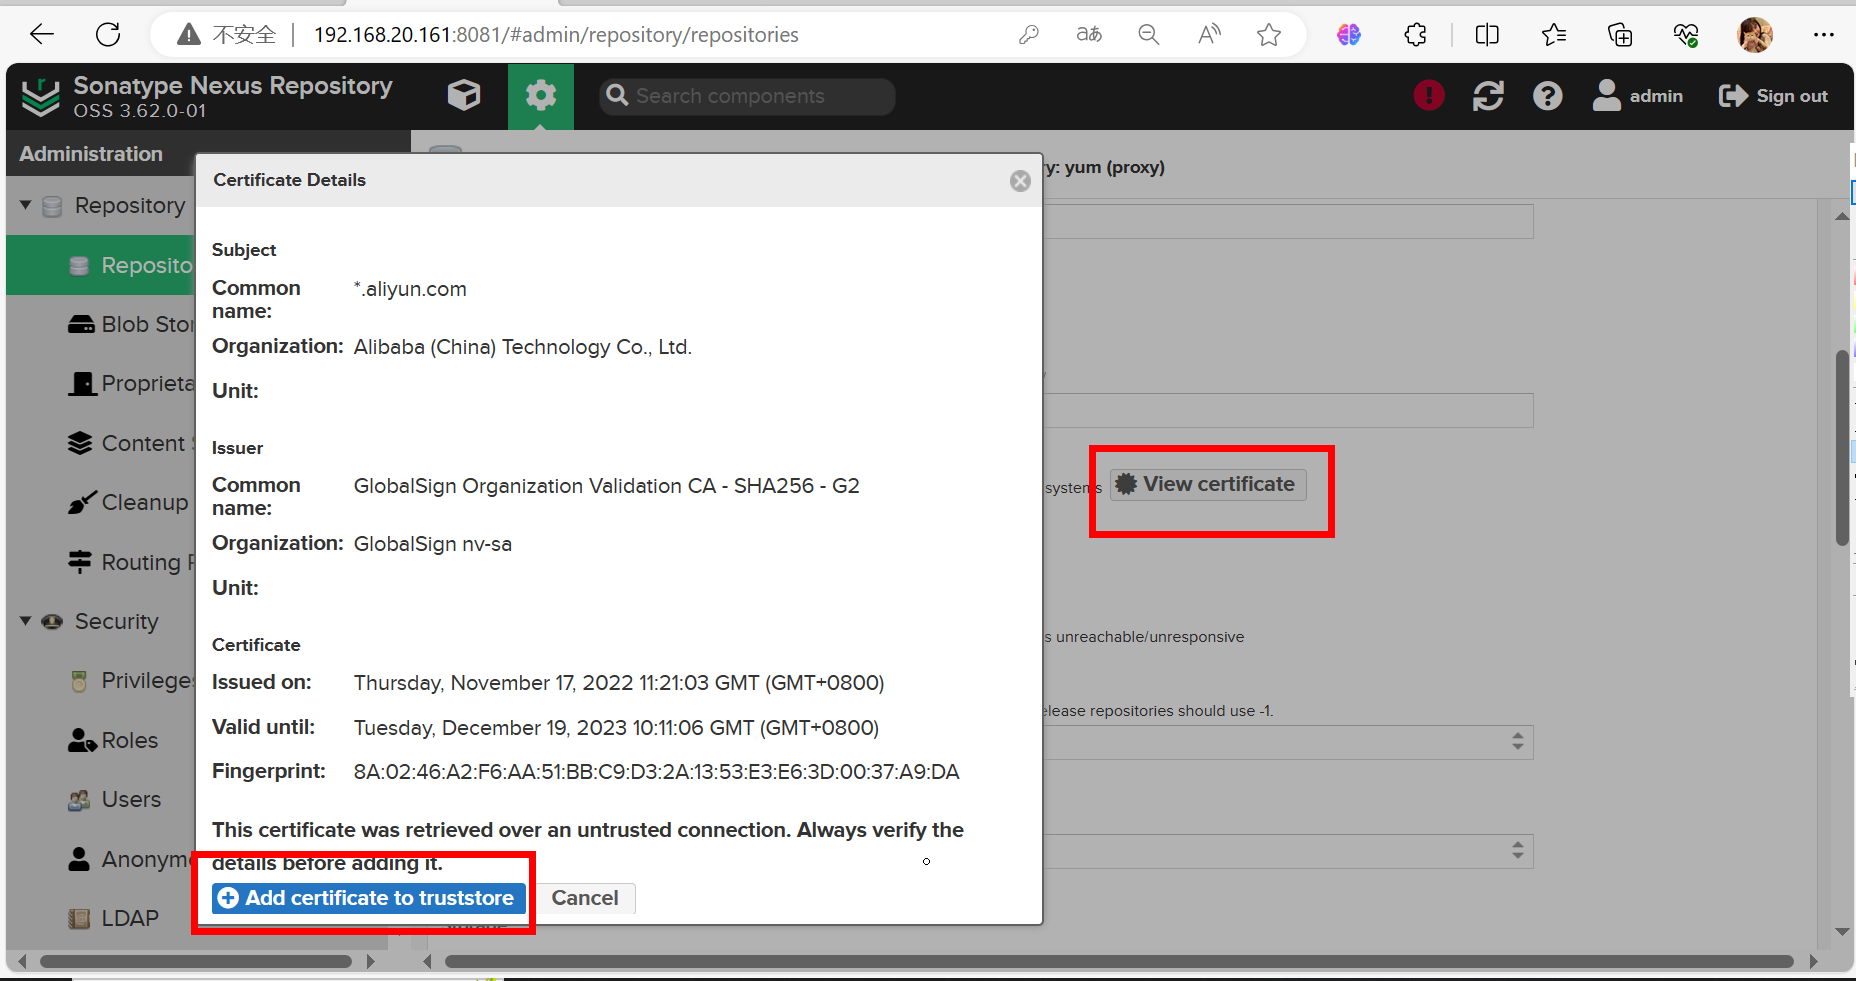The width and height of the screenshot is (1856, 981).
Task: Open the translate icon in address bar
Action: pyautogui.click(x=1089, y=35)
